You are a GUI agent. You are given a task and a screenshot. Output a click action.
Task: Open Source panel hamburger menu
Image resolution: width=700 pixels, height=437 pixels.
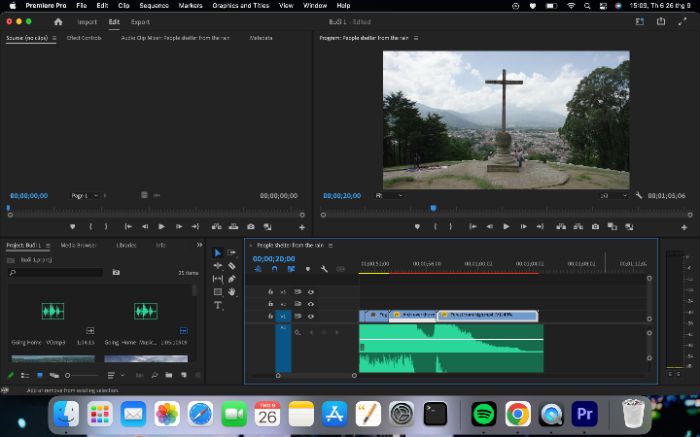[x=54, y=38]
